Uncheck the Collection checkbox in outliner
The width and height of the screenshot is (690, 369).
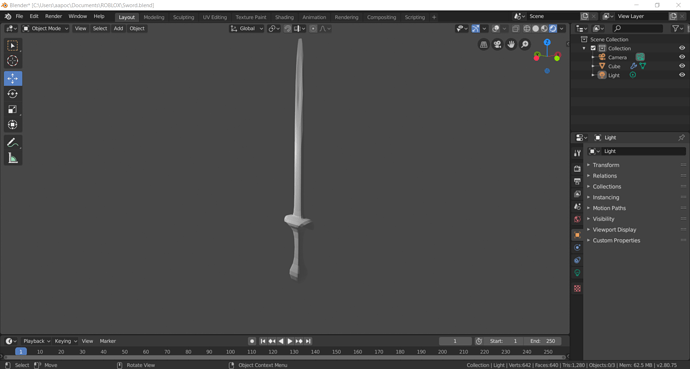(593, 48)
